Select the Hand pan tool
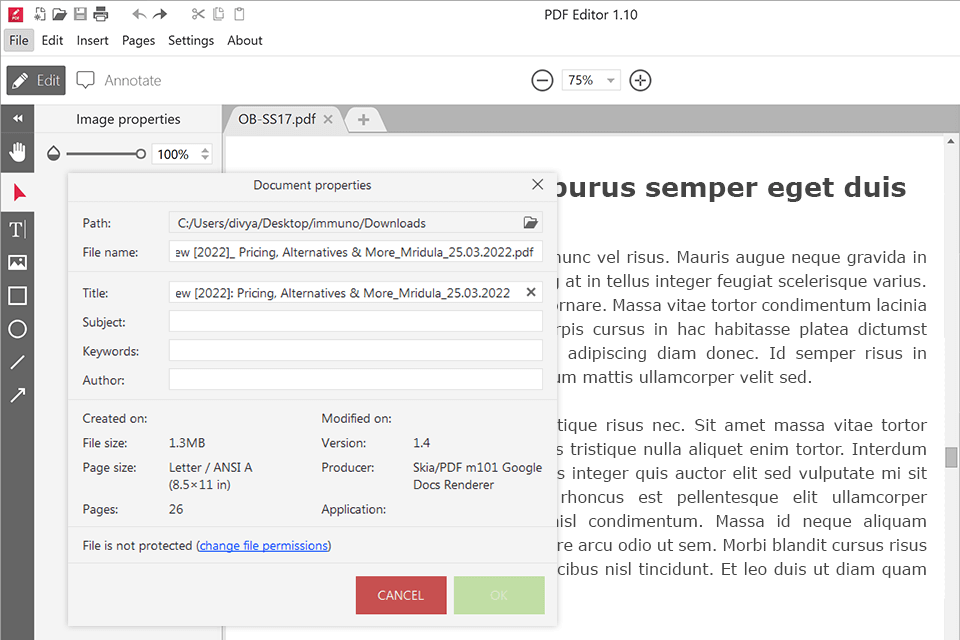 coord(18,152)
